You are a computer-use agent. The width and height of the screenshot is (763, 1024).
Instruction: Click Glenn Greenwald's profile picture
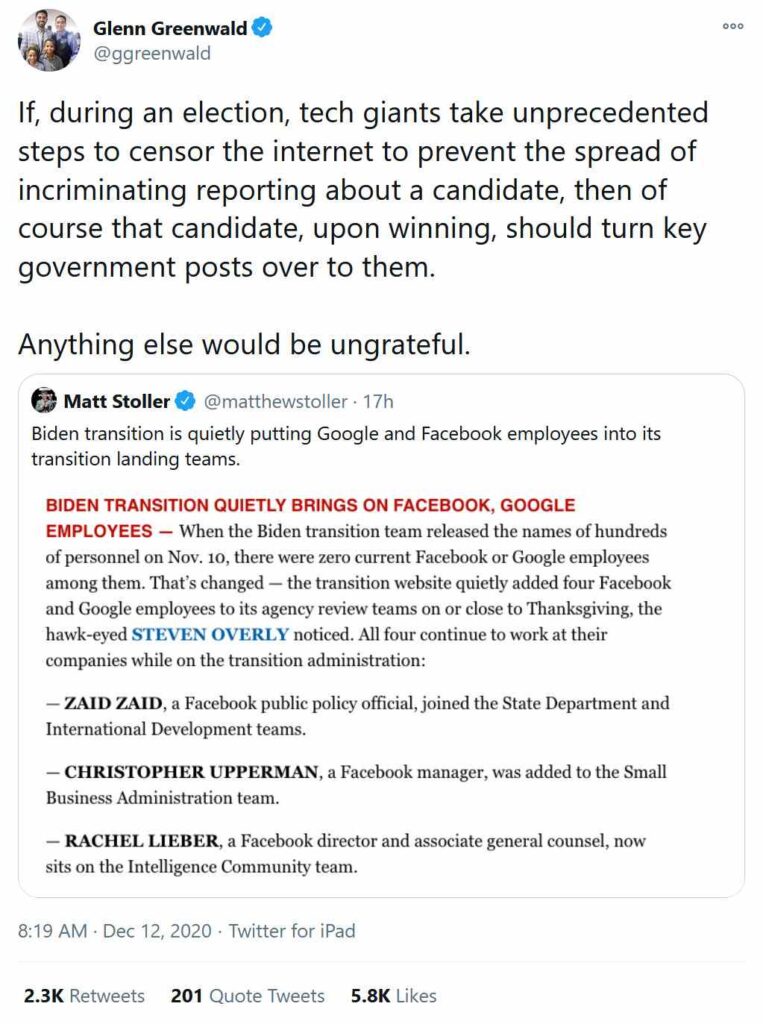coord(48,41)
